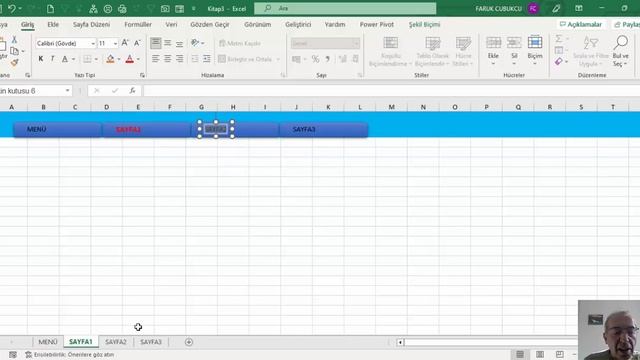The height and width of the screenshot is (360, 640).
Task: Align text right
Action: (x=180, y=59)
